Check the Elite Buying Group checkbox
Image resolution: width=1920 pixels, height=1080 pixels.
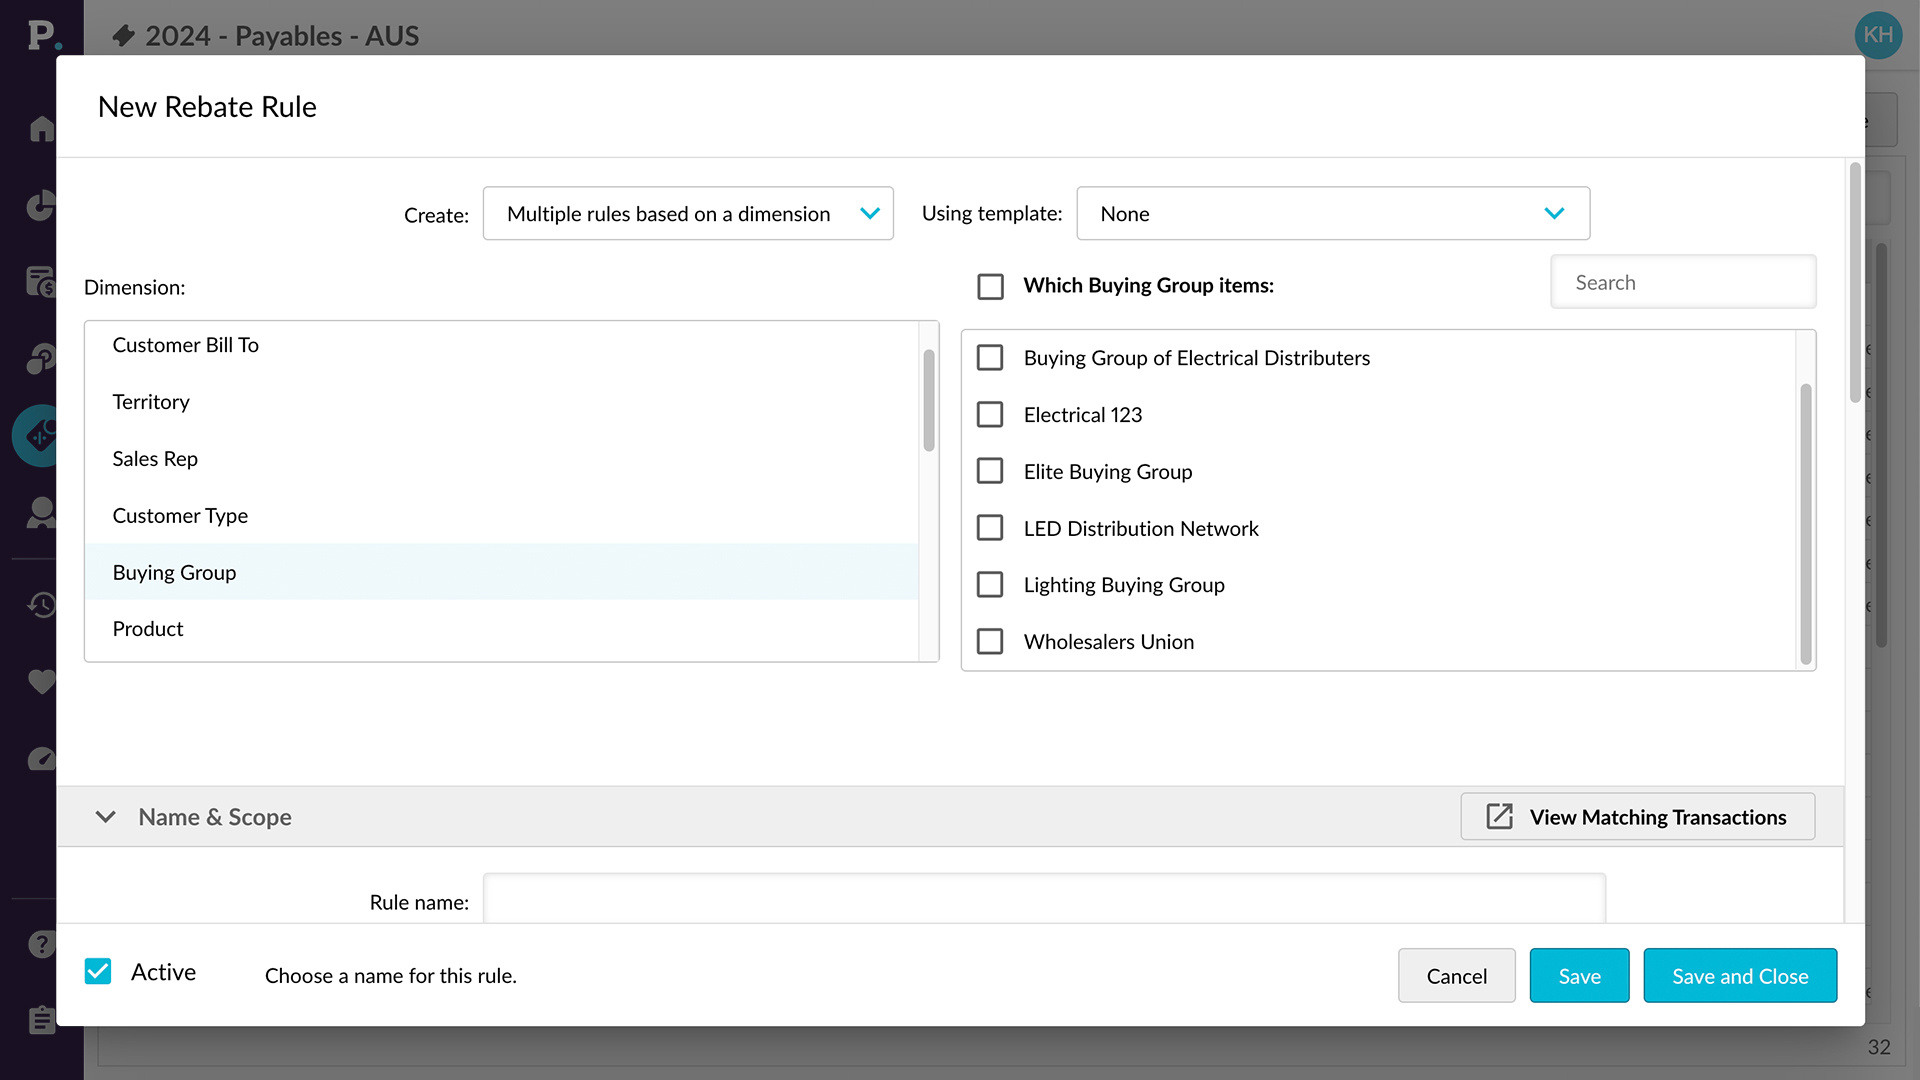(x=990, y=471)
